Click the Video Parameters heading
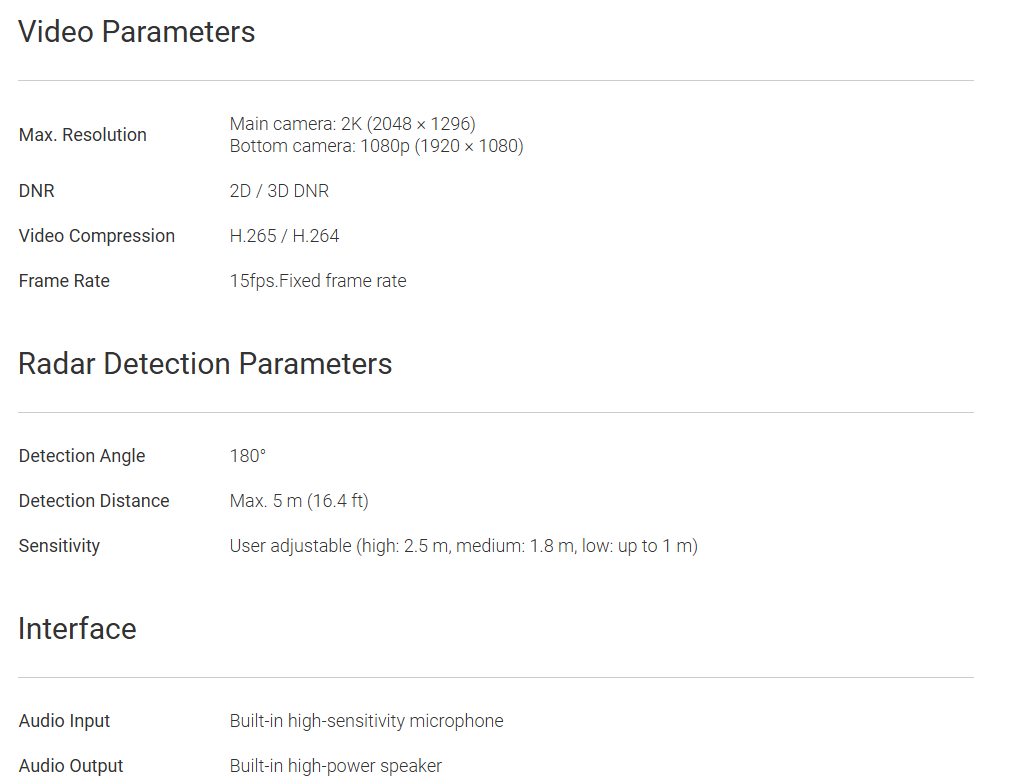The width and height of the screenshot is (1019, 779). tap(137, 32)
